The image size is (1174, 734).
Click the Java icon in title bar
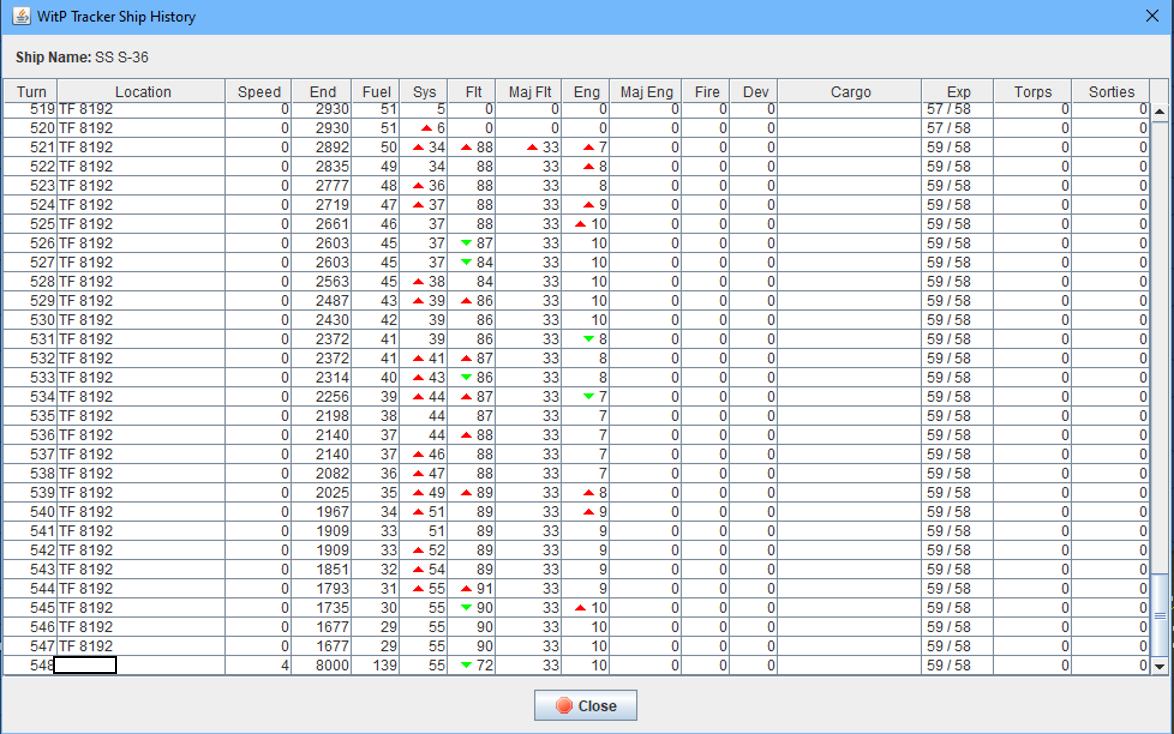coord(21,16)
